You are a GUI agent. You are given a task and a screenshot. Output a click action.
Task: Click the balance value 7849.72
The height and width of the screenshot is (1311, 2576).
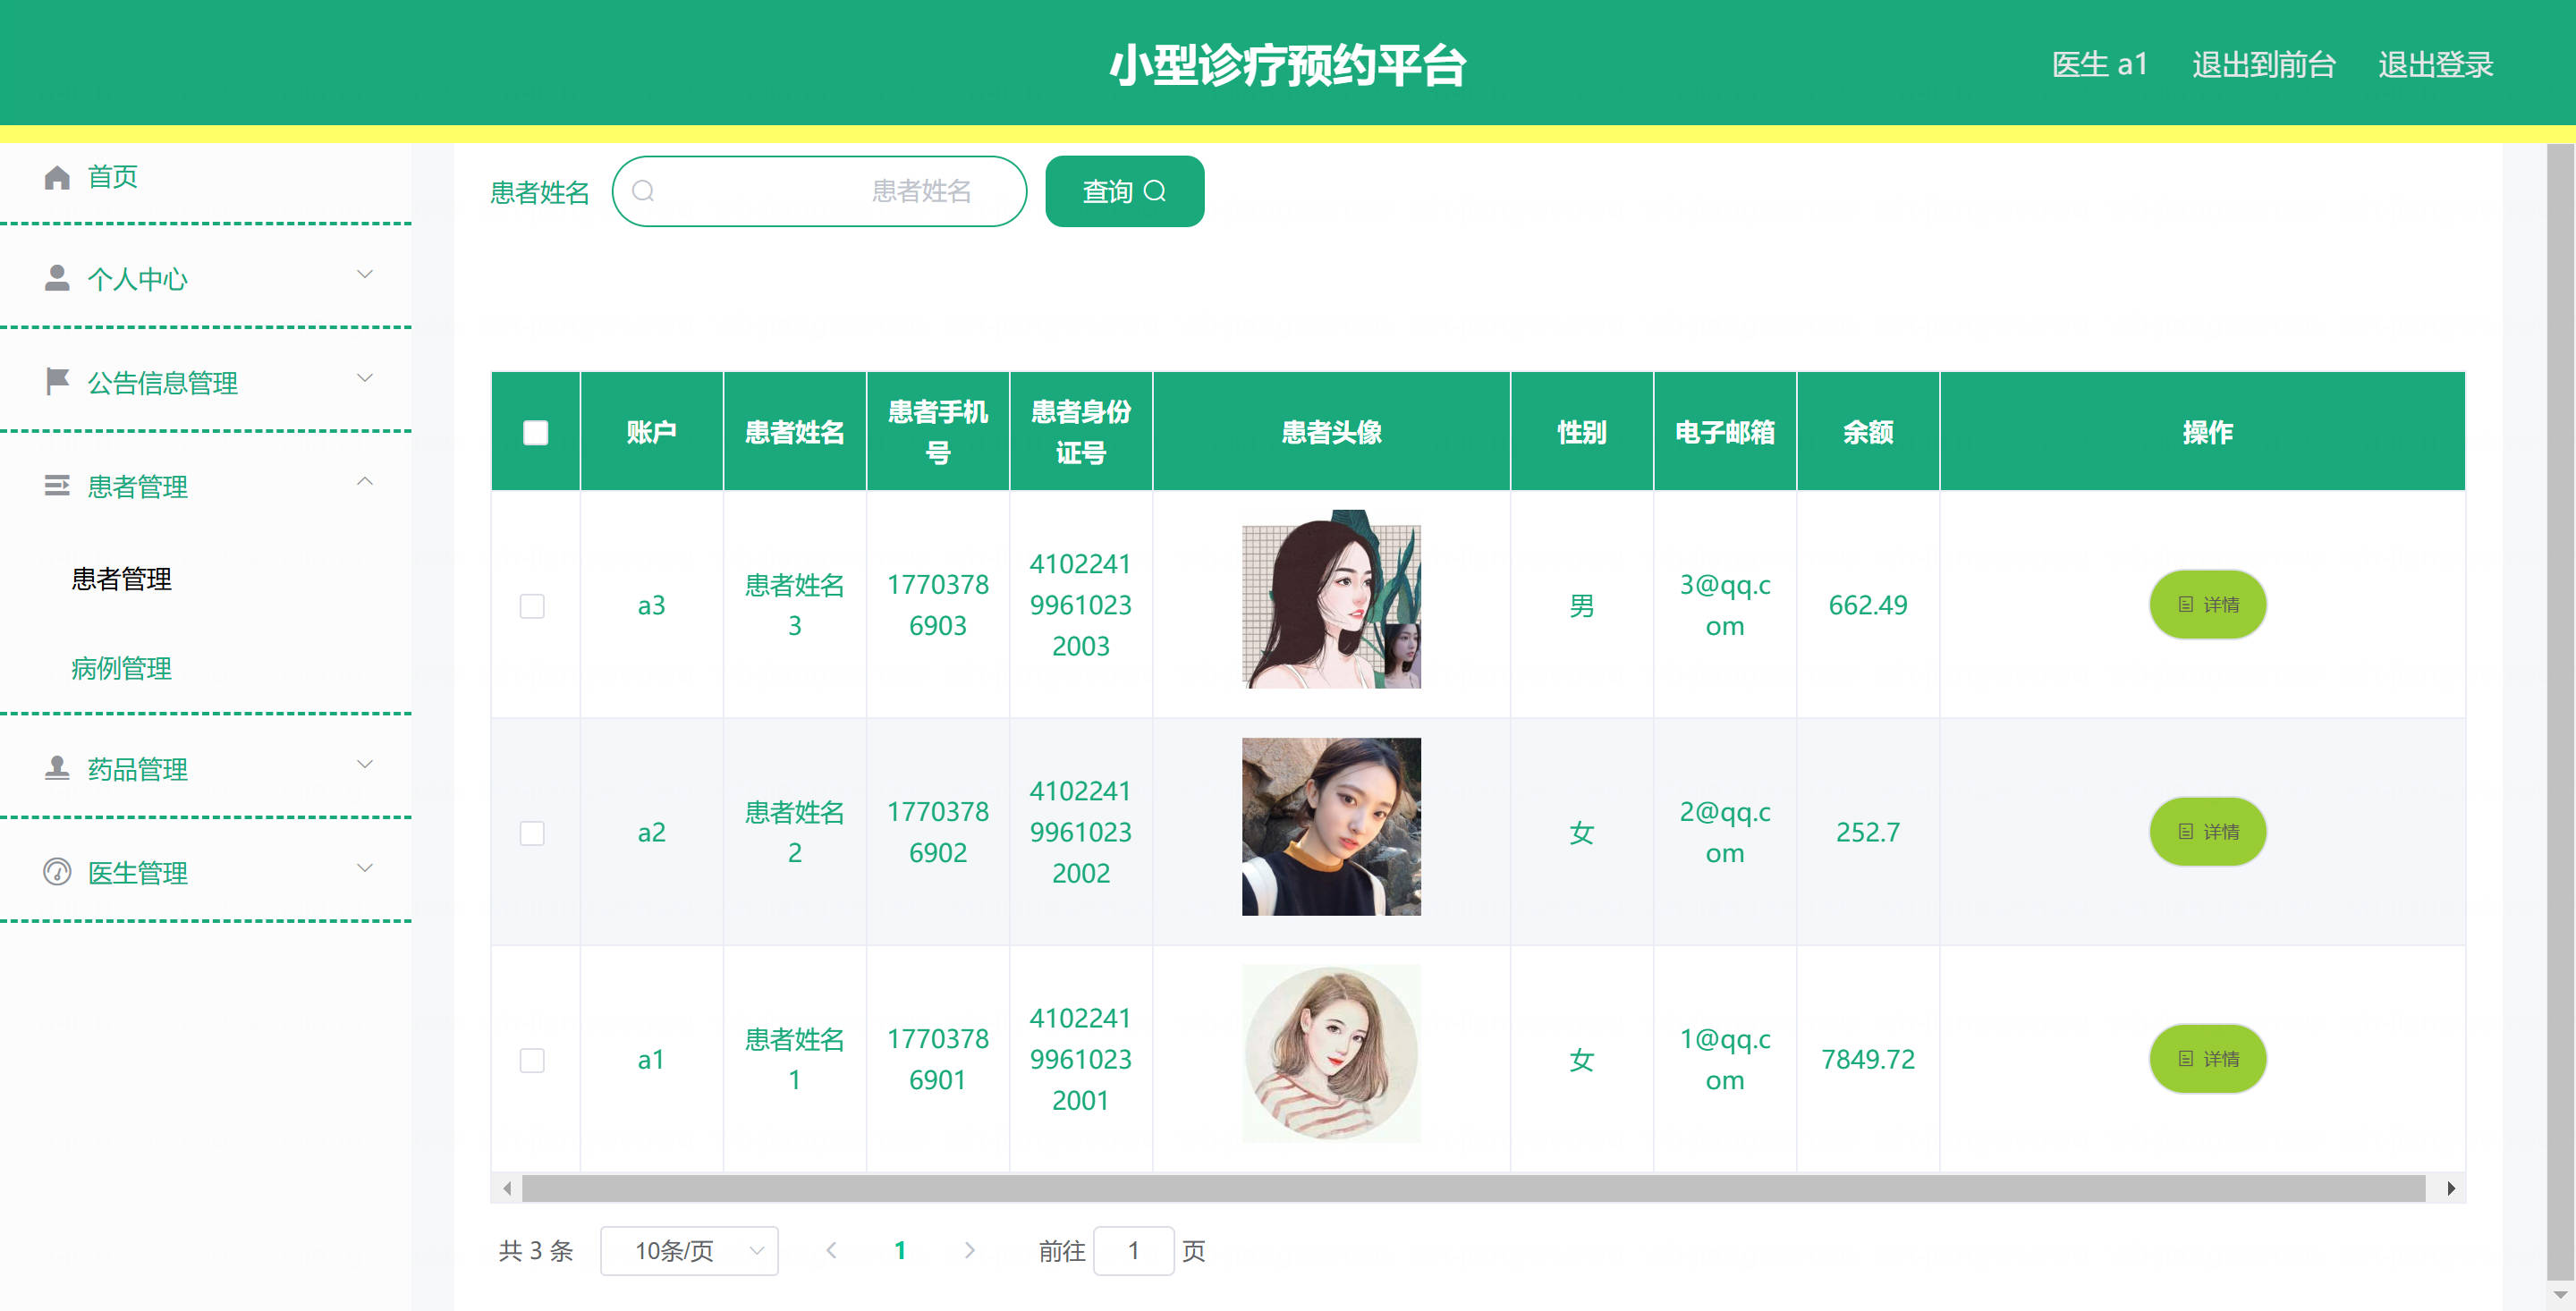pyautogui.click(x=1867, y=1059)
